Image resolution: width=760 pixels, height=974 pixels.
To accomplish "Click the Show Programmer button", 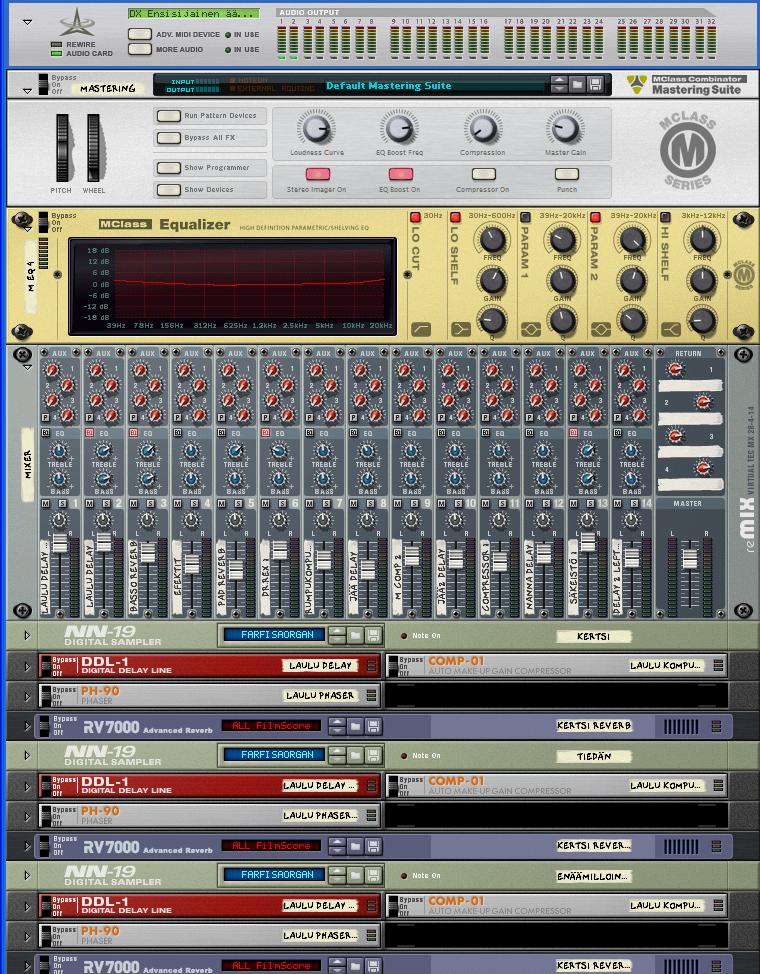I will click(168, 168).
